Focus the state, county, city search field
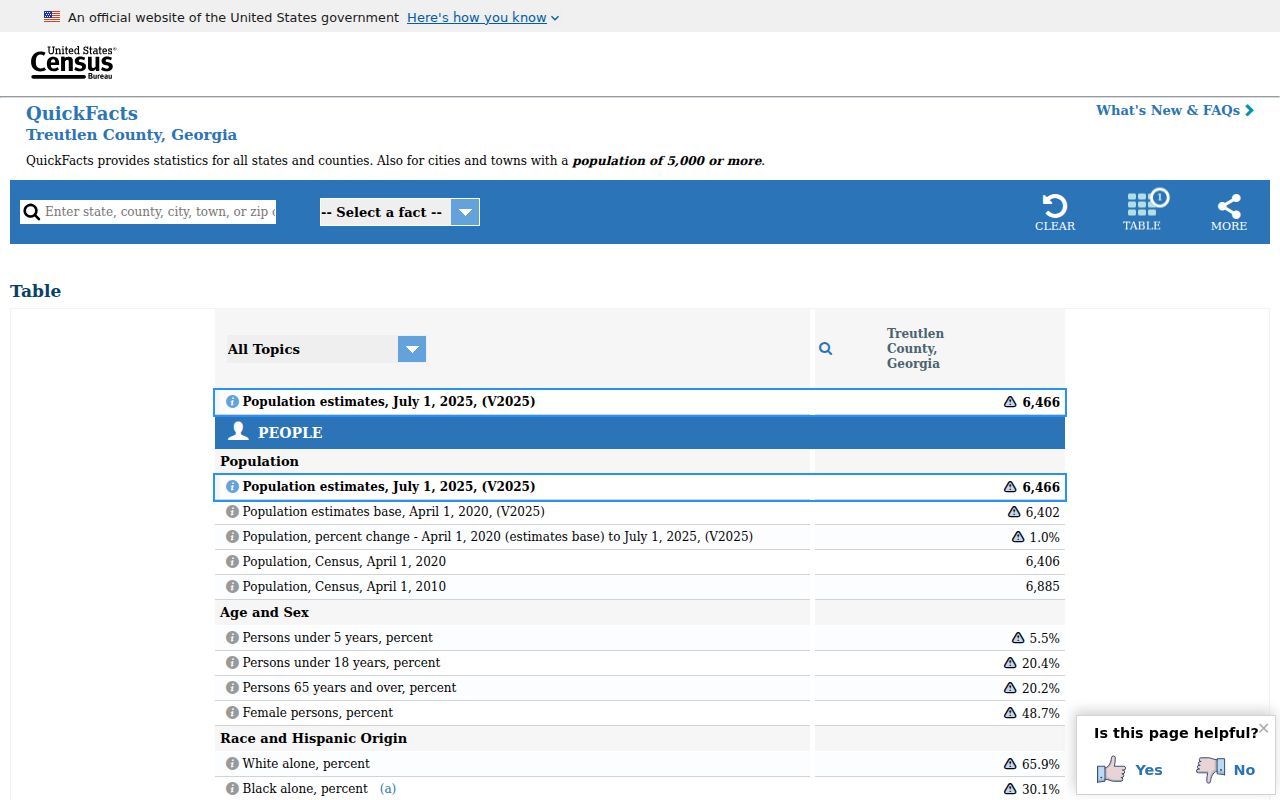The height and width of the screenshot is (800, 1280). point(160,212)
